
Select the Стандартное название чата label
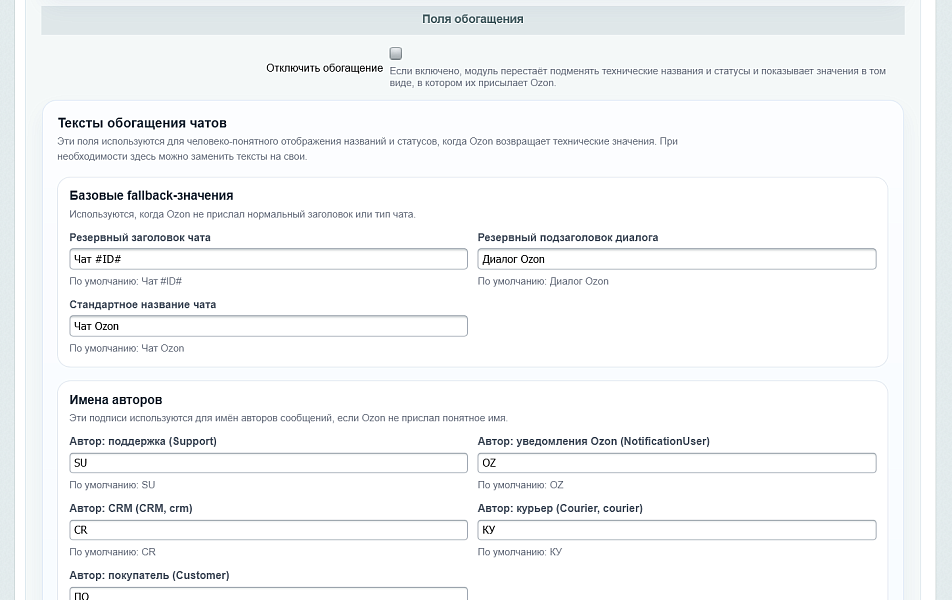coord(143,305)
